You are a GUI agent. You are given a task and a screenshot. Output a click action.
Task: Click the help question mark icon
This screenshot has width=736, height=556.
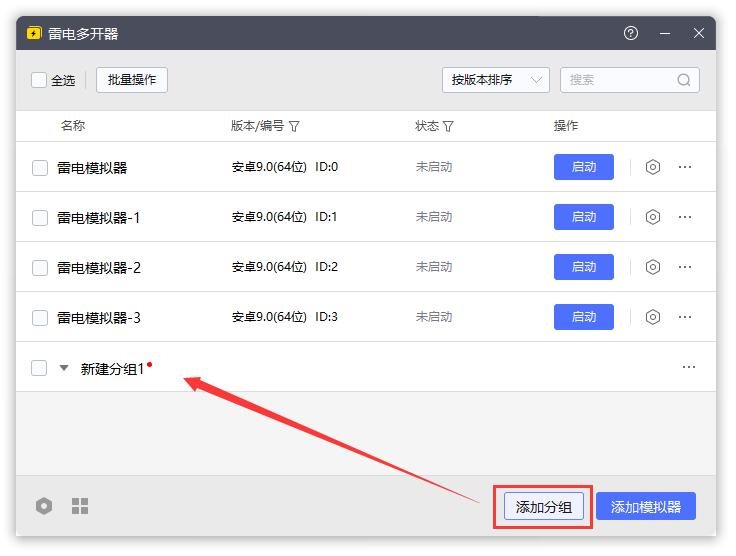coord(631,33)
